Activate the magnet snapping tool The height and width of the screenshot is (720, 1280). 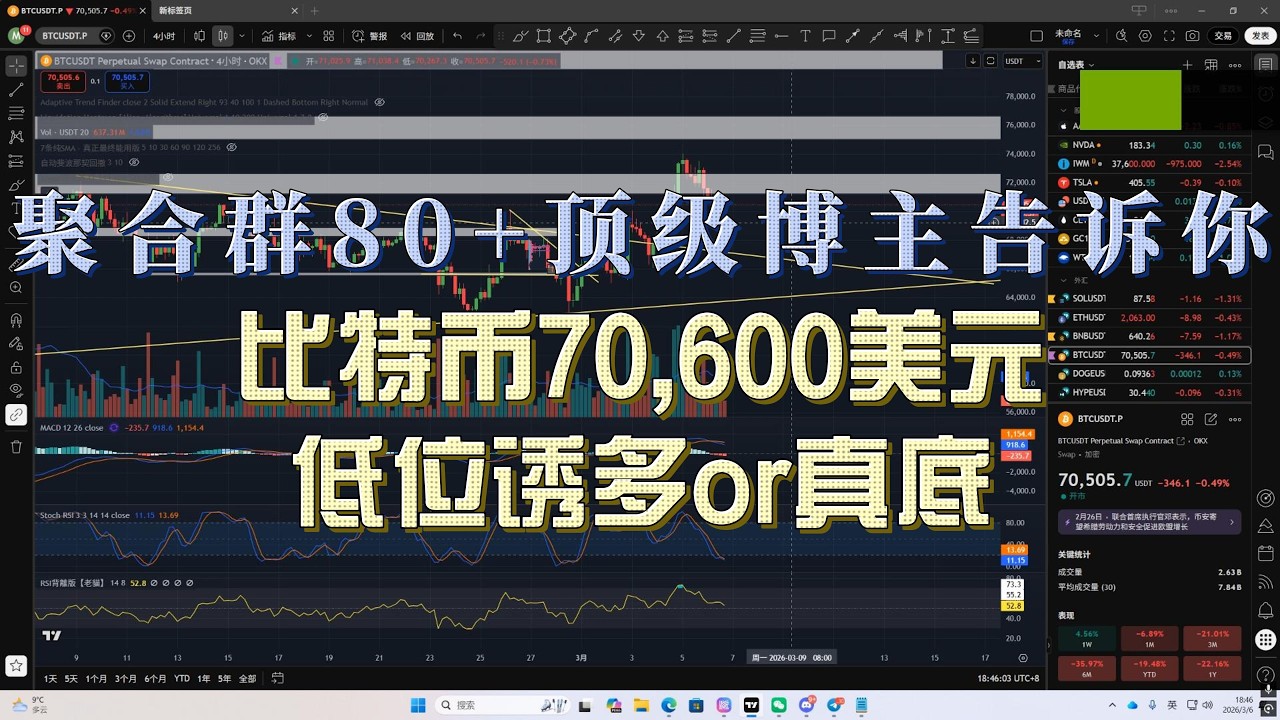(16, 321)
